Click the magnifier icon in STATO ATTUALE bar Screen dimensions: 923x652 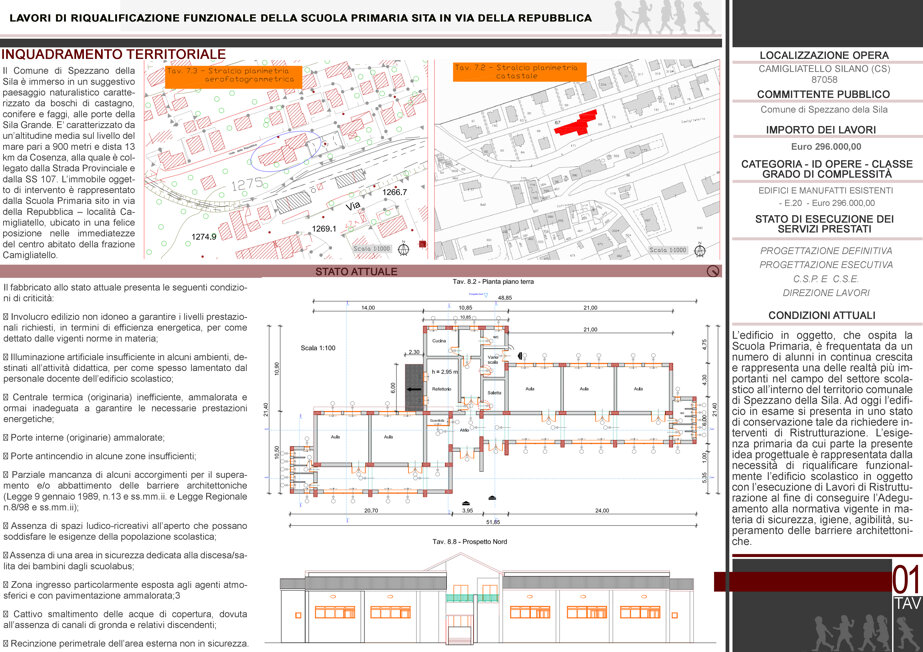712,271
